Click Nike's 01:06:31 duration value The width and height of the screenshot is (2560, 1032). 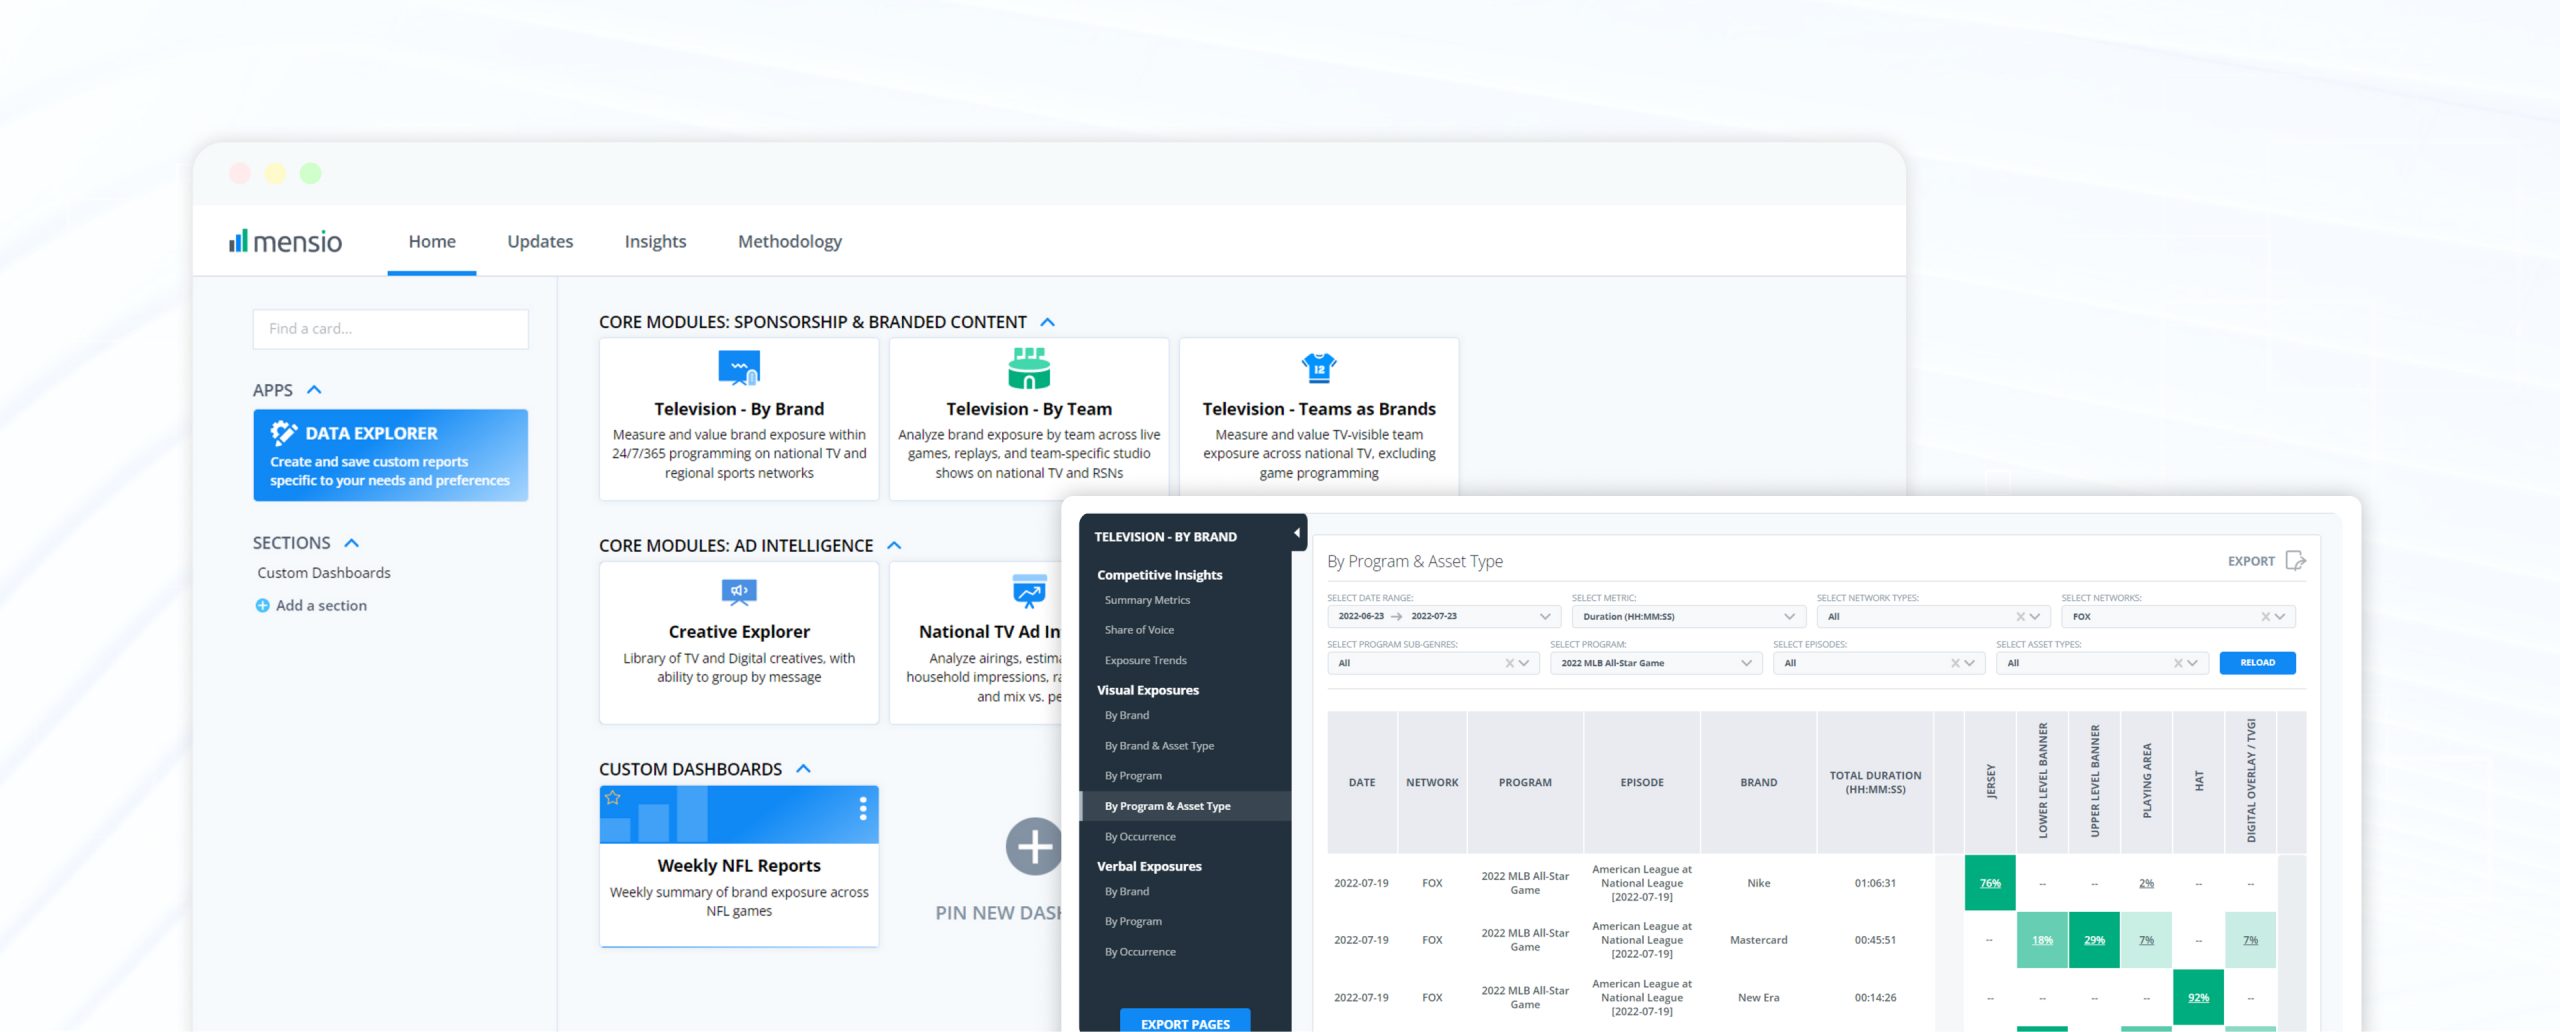(1875, 883)
